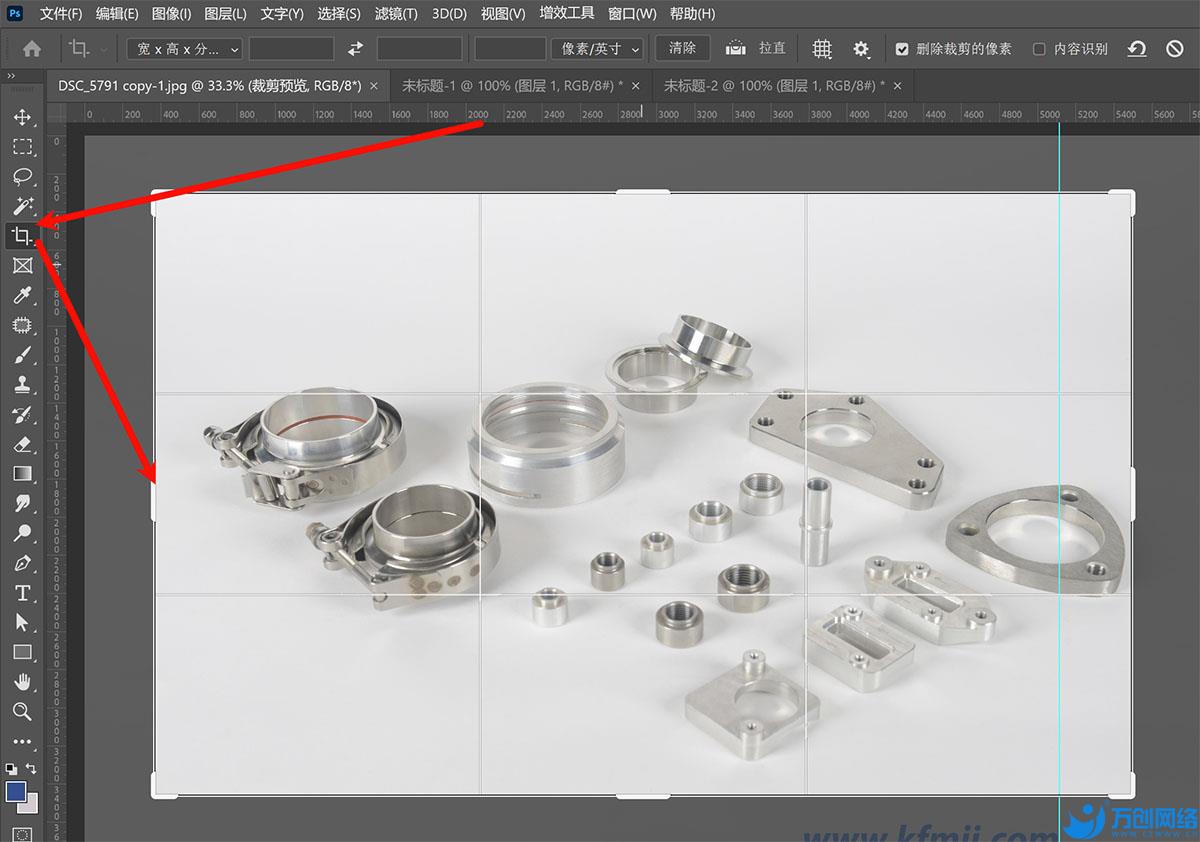1200x842 pixels.
Task: Open the 滤镜(T) menu
Action: coord(396,14)
